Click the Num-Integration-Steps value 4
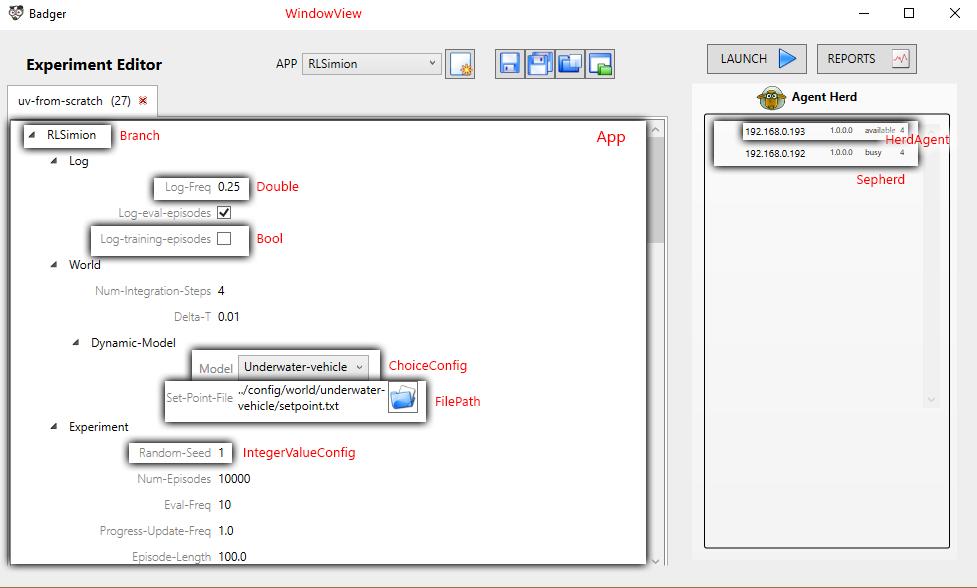Image resolution: width=977 pixels, height=588 pixels. [x=221, y=291]
